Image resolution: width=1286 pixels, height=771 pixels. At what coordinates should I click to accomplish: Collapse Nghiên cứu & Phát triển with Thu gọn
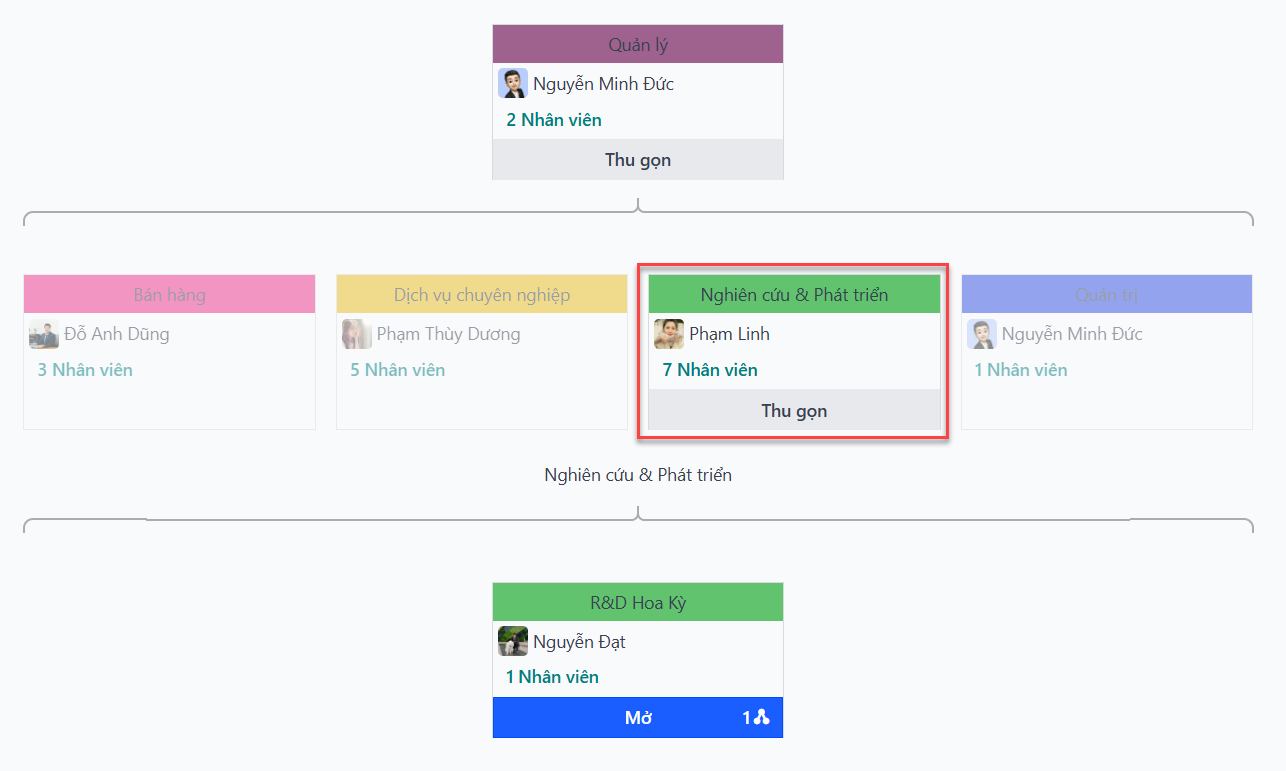794,410
